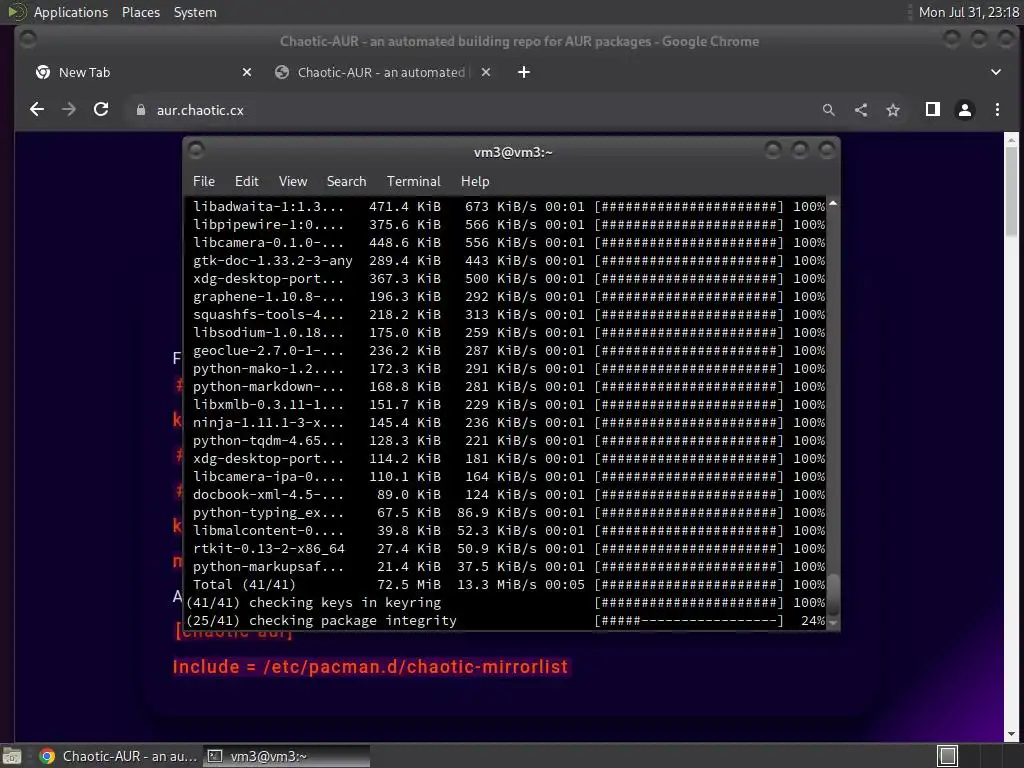The width and height of the screenshot is (1024, 768).
Task: Click the libadwaita-1:1.3... download line
Action: click(x=509, y=206)
